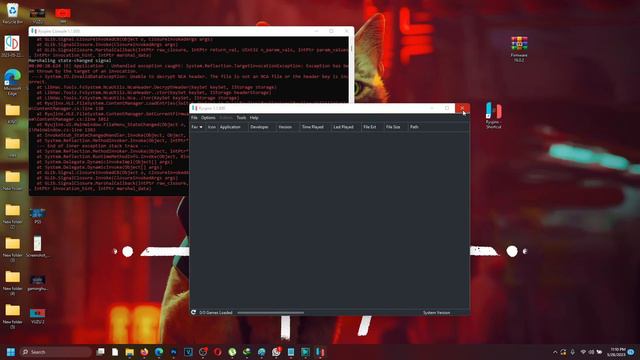
Task: Select the New Folder (2) desktop icon
Action: 12,216
